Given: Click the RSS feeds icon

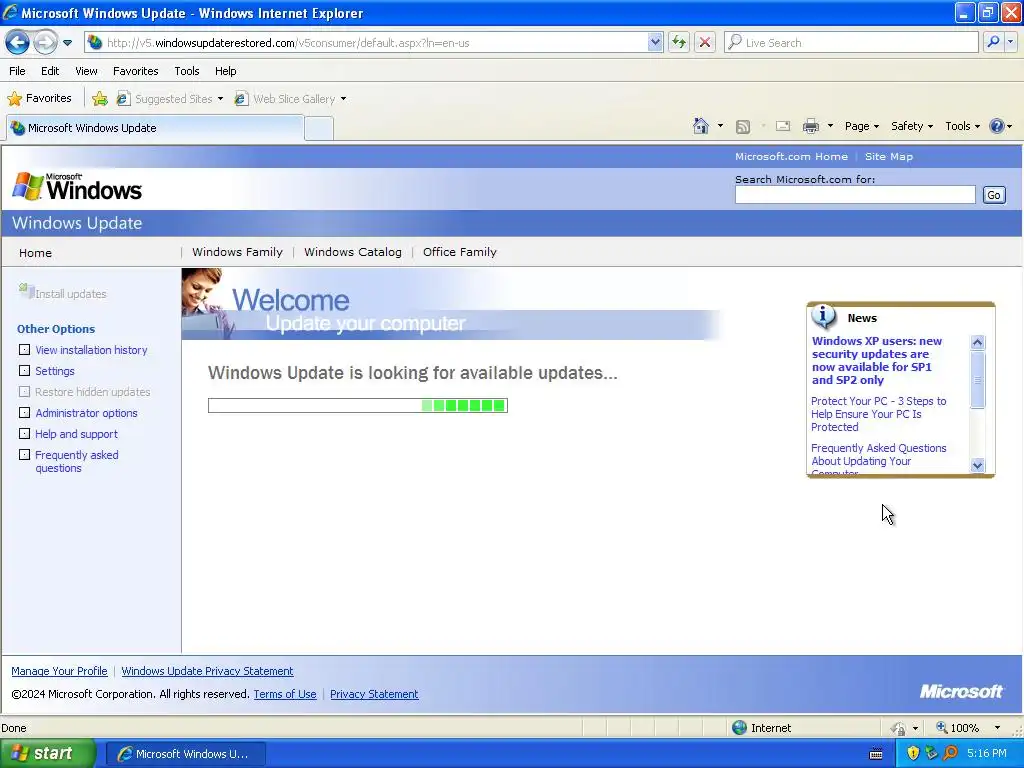Looking at the screenshot, I should [x=743, y=127].
